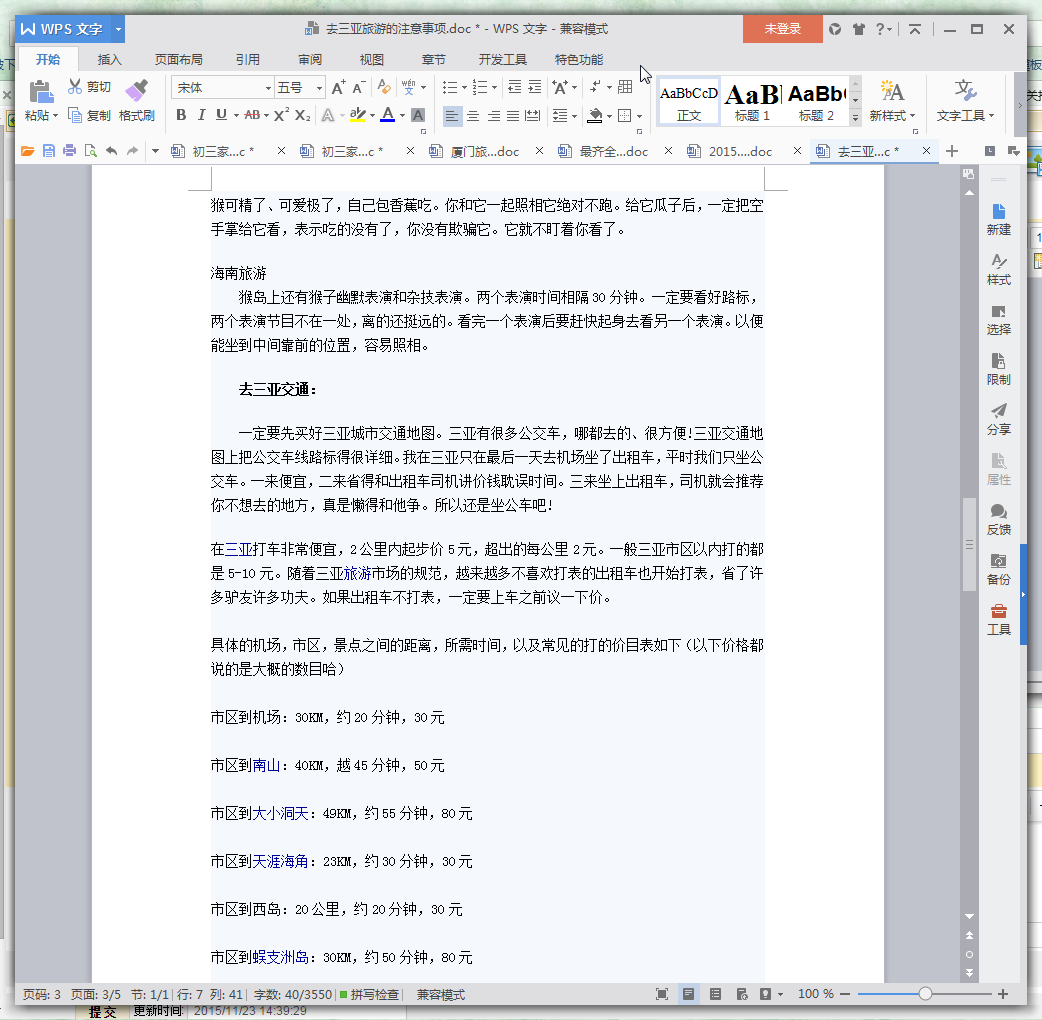Set justified text alignment
The height and width of the screenshot is (1020, 1042).
[x=513, y=116]
